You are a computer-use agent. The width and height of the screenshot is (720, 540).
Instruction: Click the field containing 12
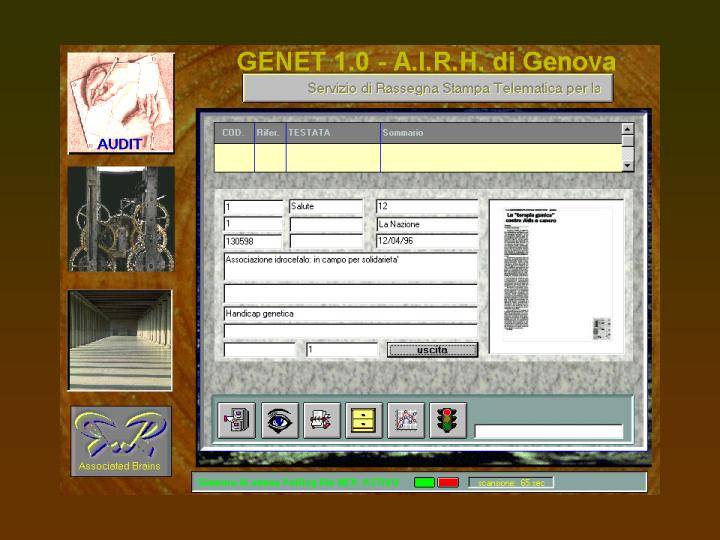tap(427, 207)
